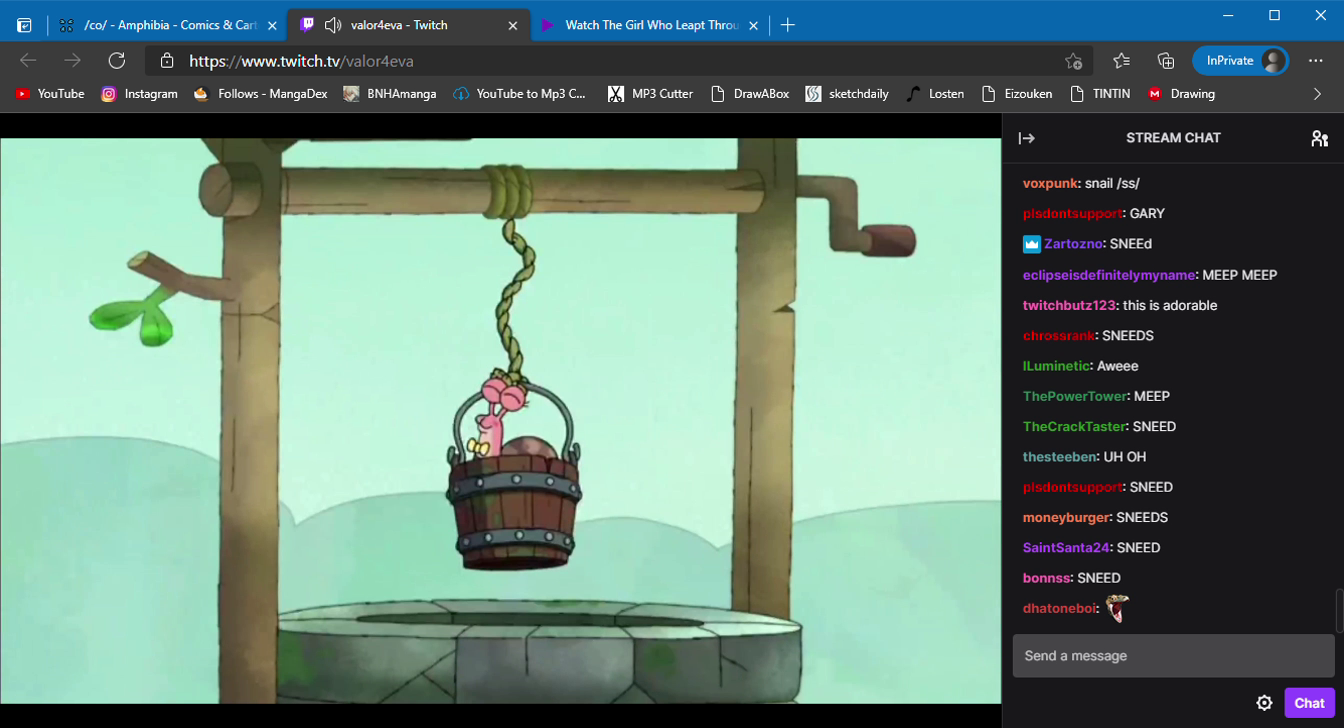
Task: Go forward to next page
Action: pyautogui.click(x=72, y=61)
